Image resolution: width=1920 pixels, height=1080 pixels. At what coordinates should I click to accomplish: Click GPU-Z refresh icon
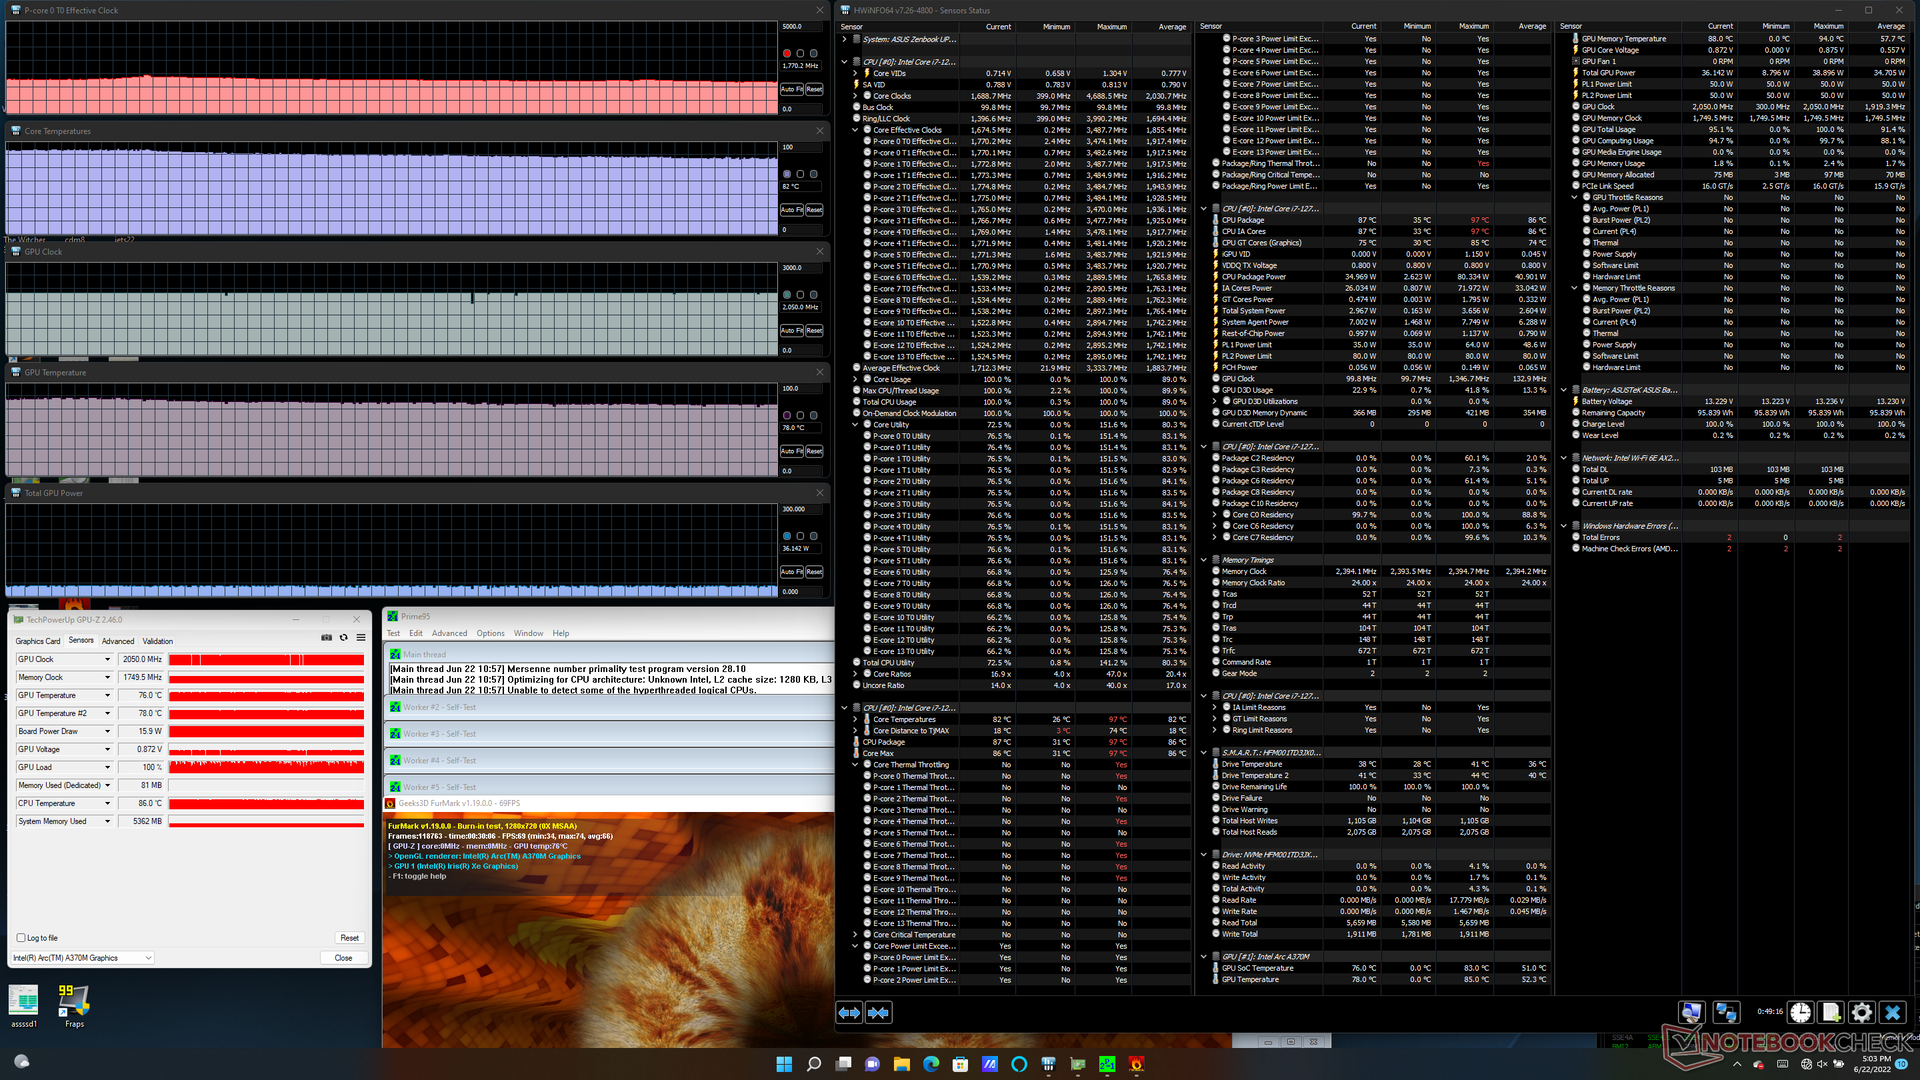[x=343, y=637]
